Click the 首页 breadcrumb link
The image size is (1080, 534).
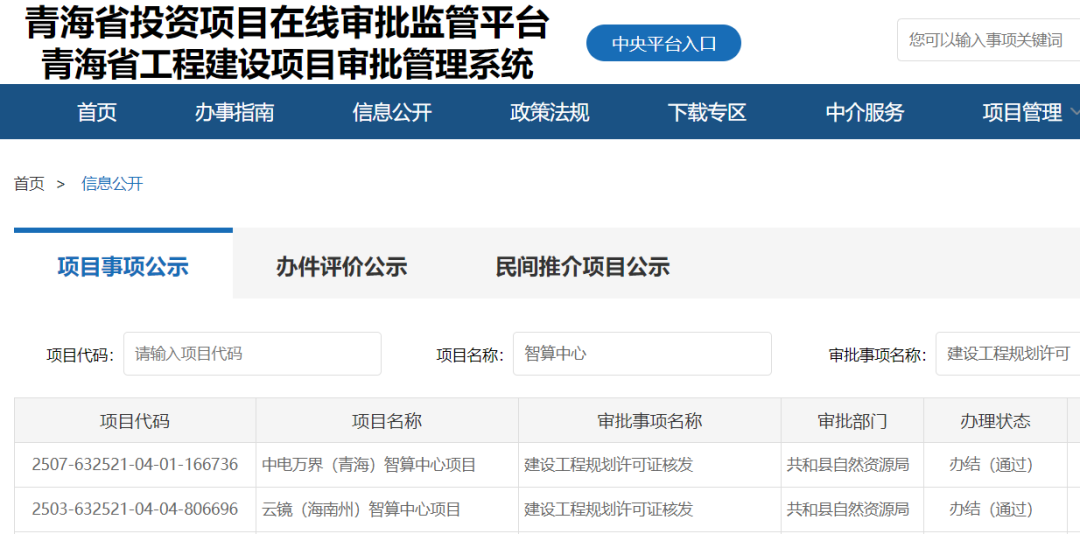29,184
